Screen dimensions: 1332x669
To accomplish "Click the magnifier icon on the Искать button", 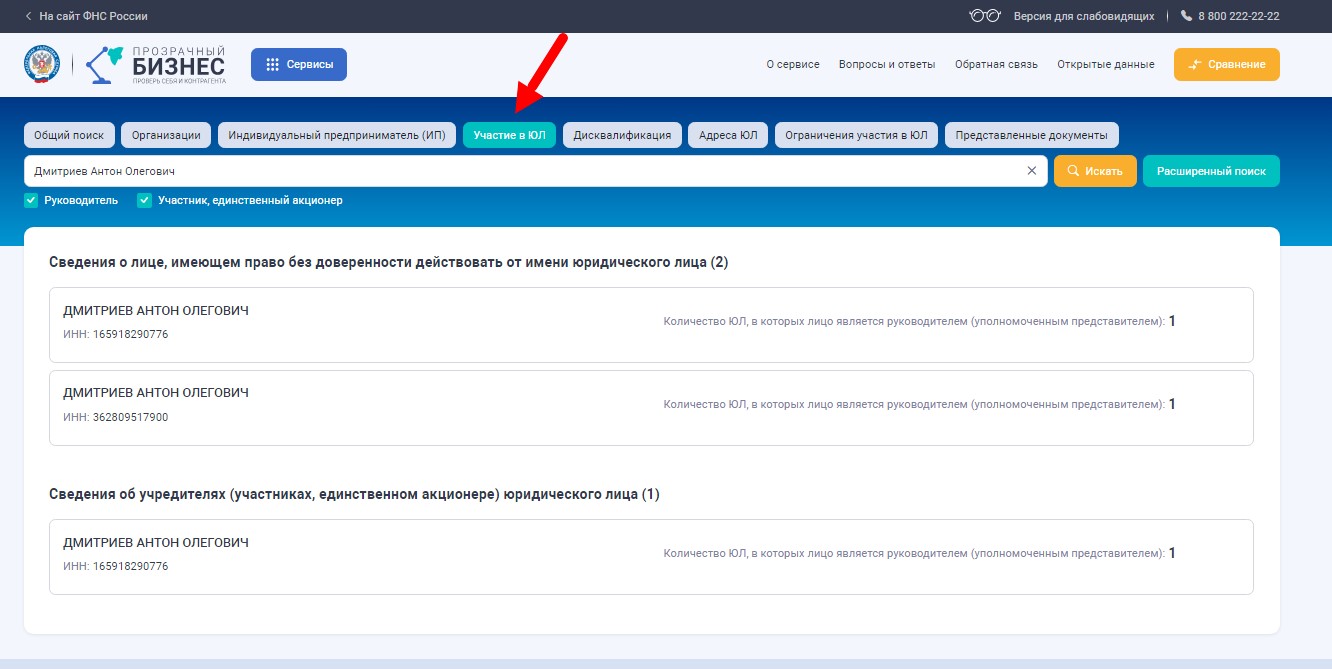I will click(1074, 170).
